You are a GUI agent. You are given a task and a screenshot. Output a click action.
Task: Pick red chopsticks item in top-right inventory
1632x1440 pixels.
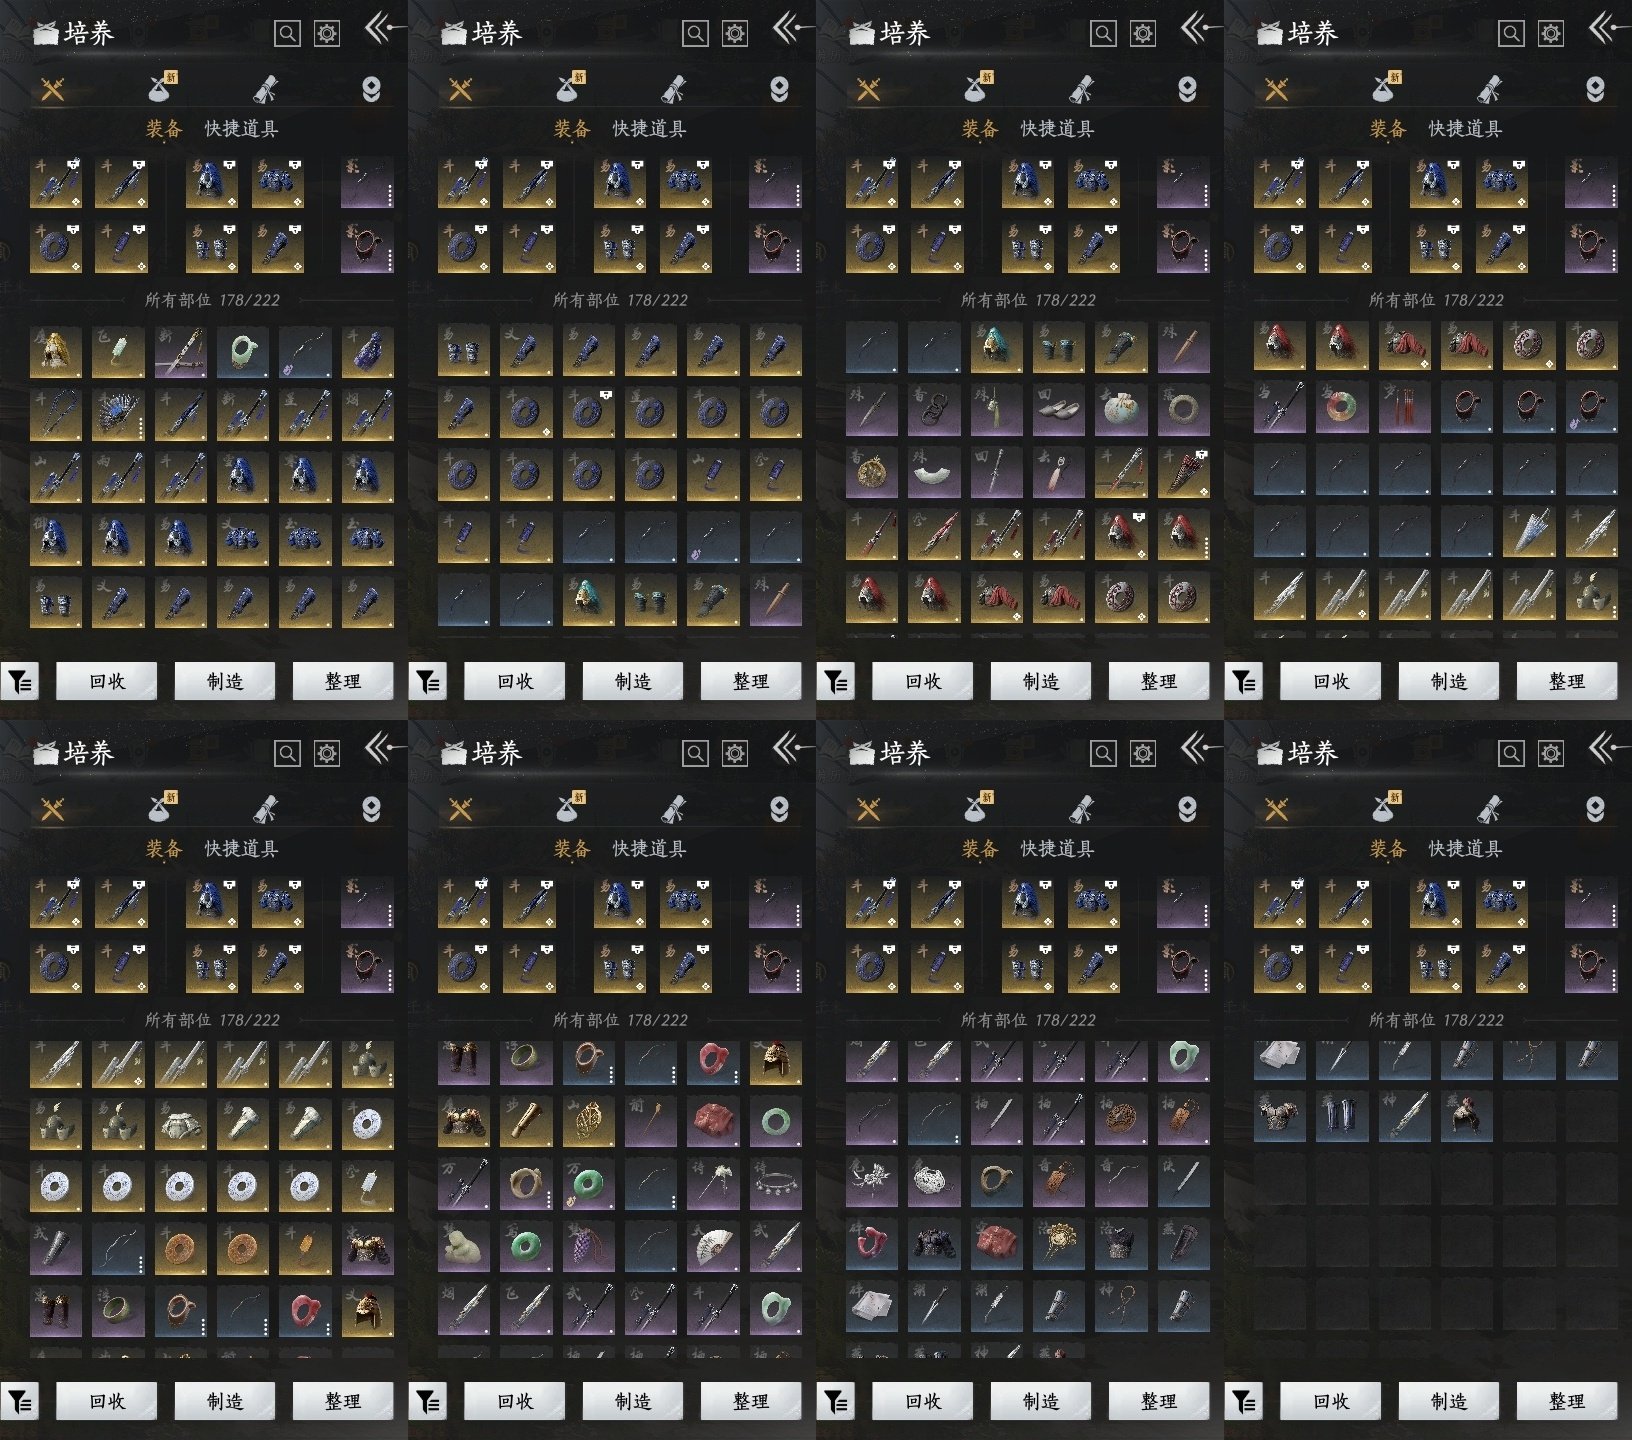point(1404,406)
